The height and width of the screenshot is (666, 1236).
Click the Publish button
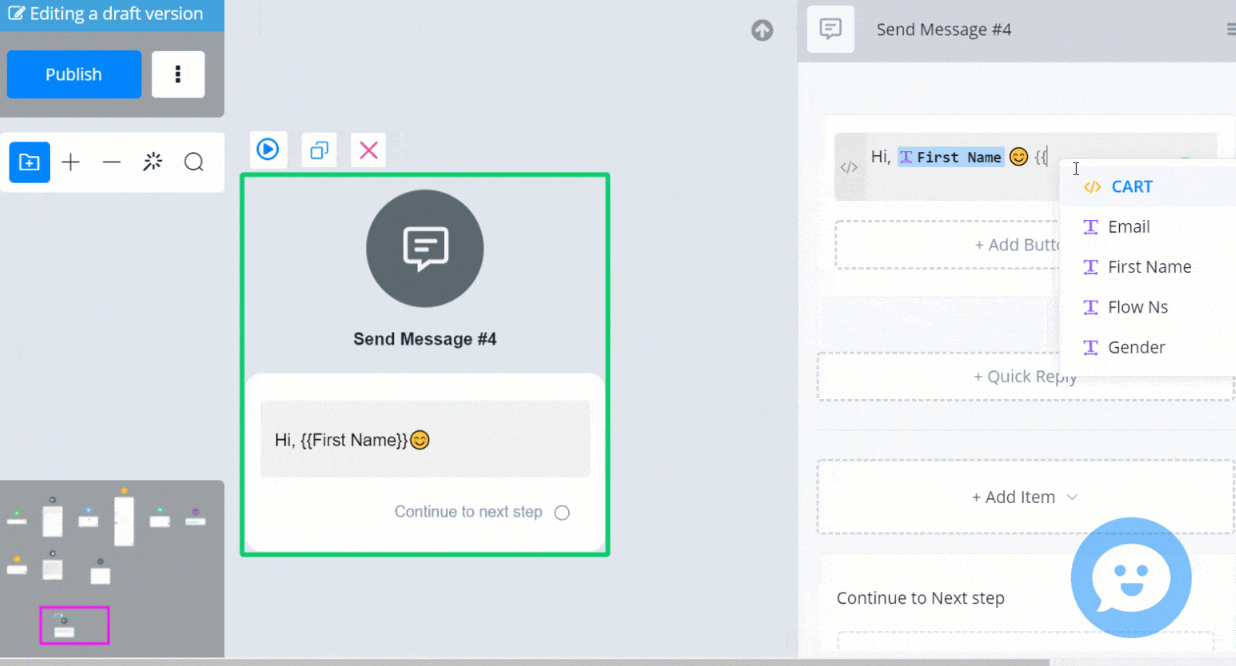(74, 74)
